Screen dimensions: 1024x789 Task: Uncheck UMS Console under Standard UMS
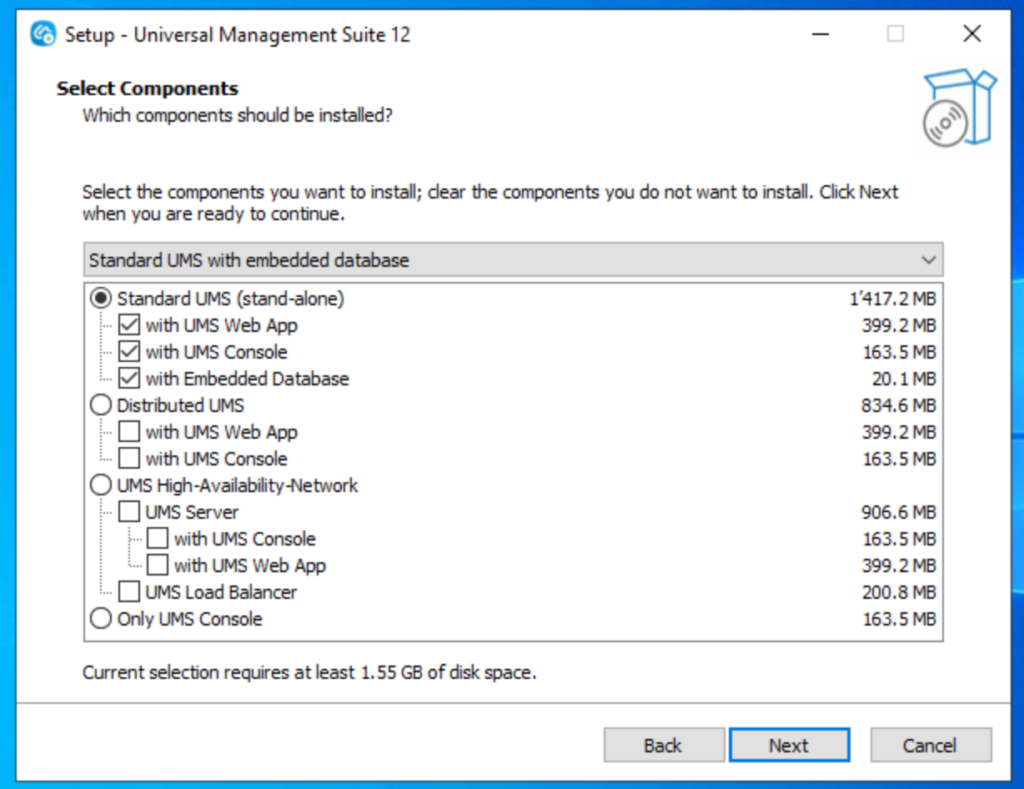(x=129, y=352)
